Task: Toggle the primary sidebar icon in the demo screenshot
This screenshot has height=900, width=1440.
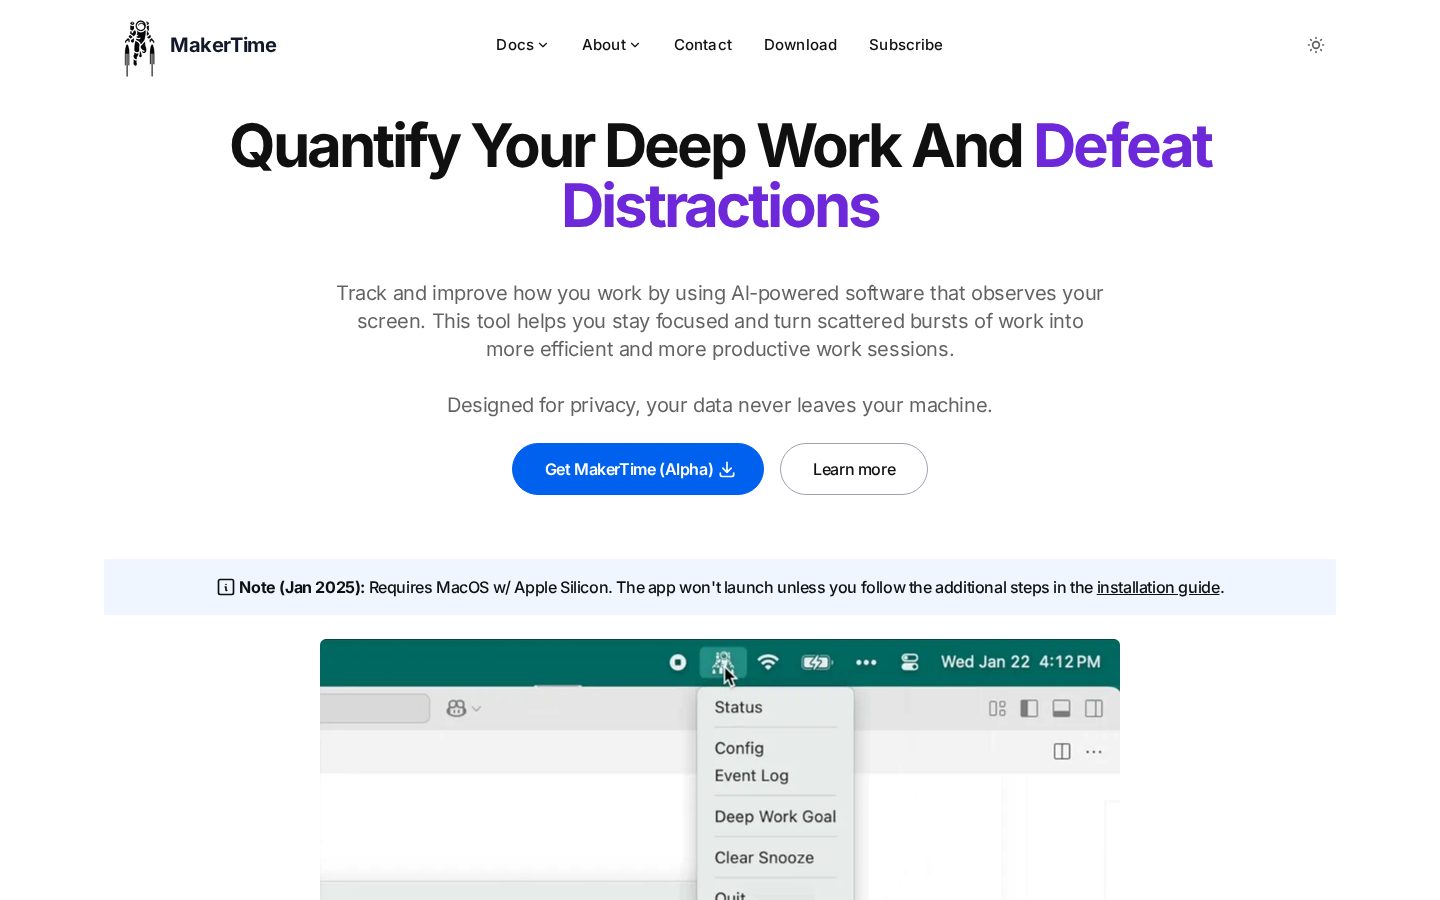Action: pyautogui.click(x=1029, y=708)
